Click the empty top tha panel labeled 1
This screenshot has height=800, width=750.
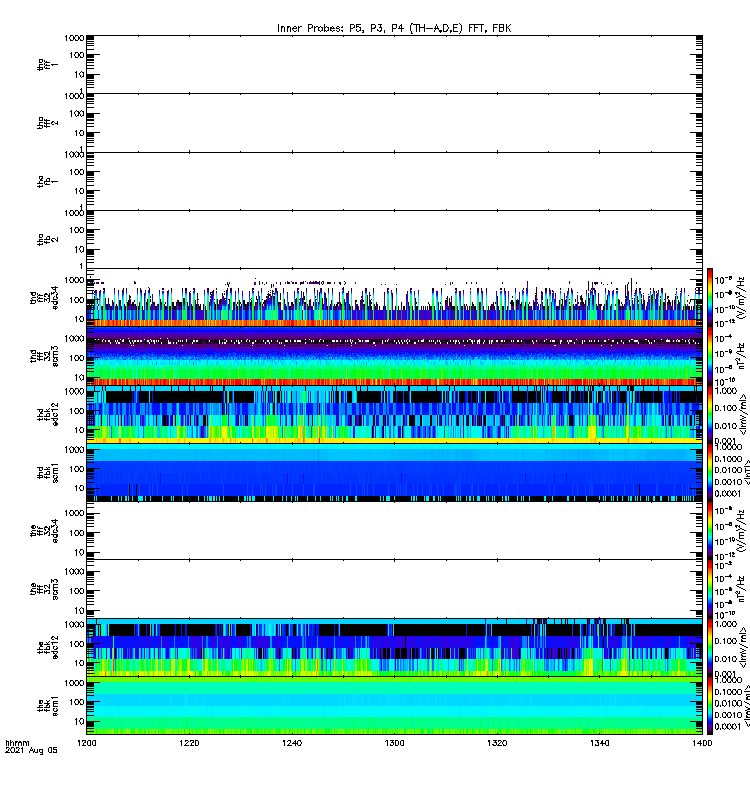click(x=394, y=64)
